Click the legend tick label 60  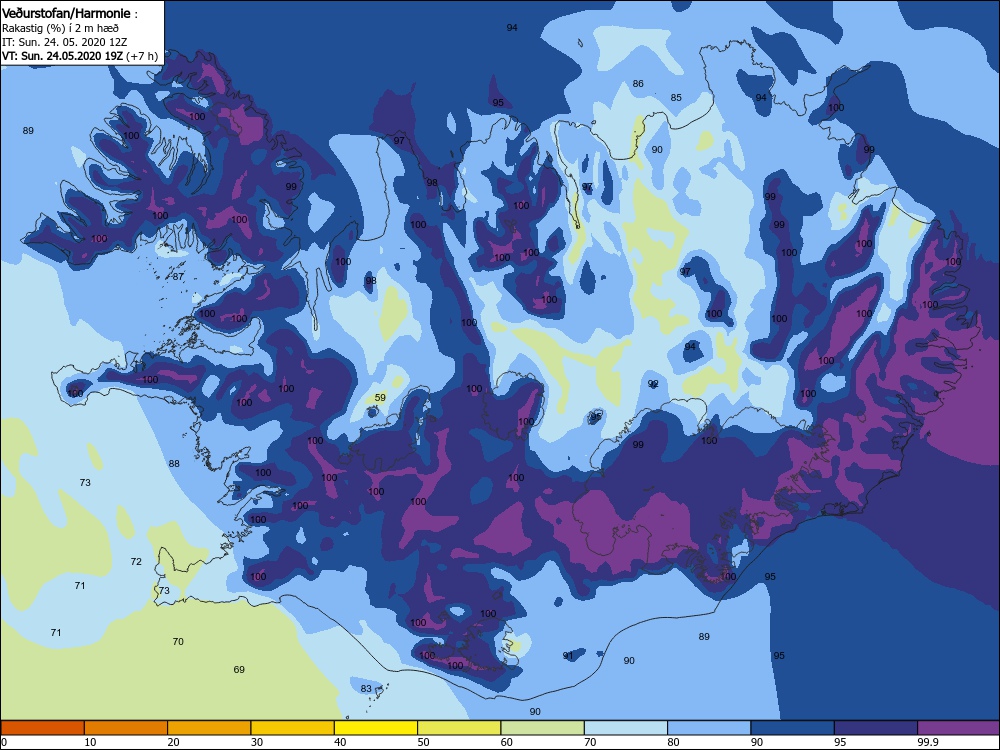tap(507, 742)
